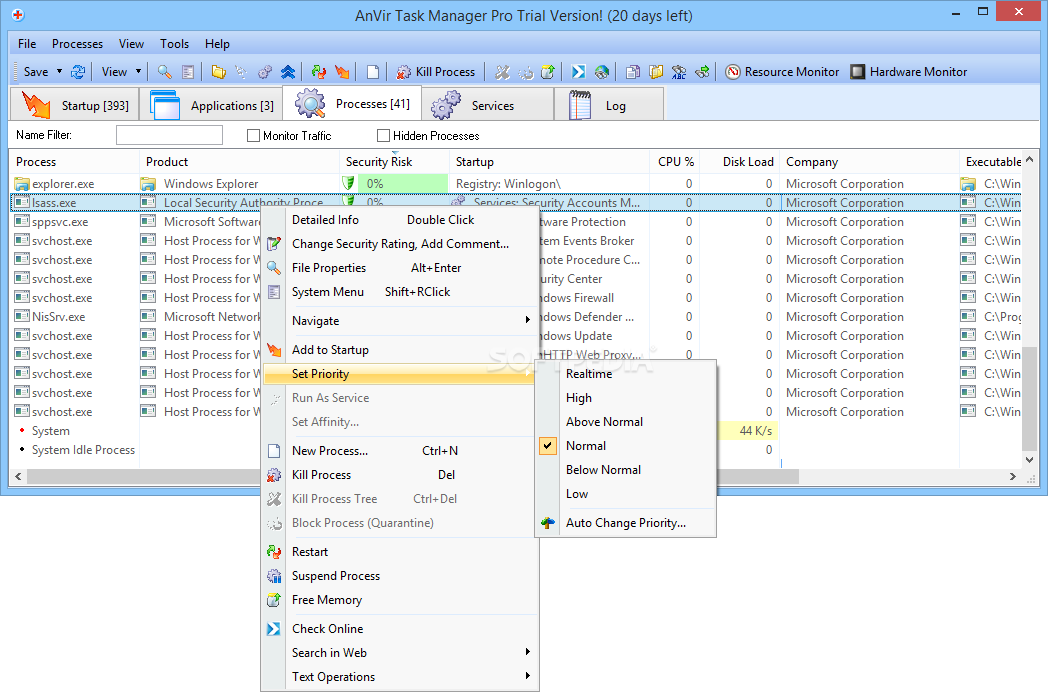
Task: Choose Detailed Info in context menu
Action: pyautogui.click(x=400, y=219)
